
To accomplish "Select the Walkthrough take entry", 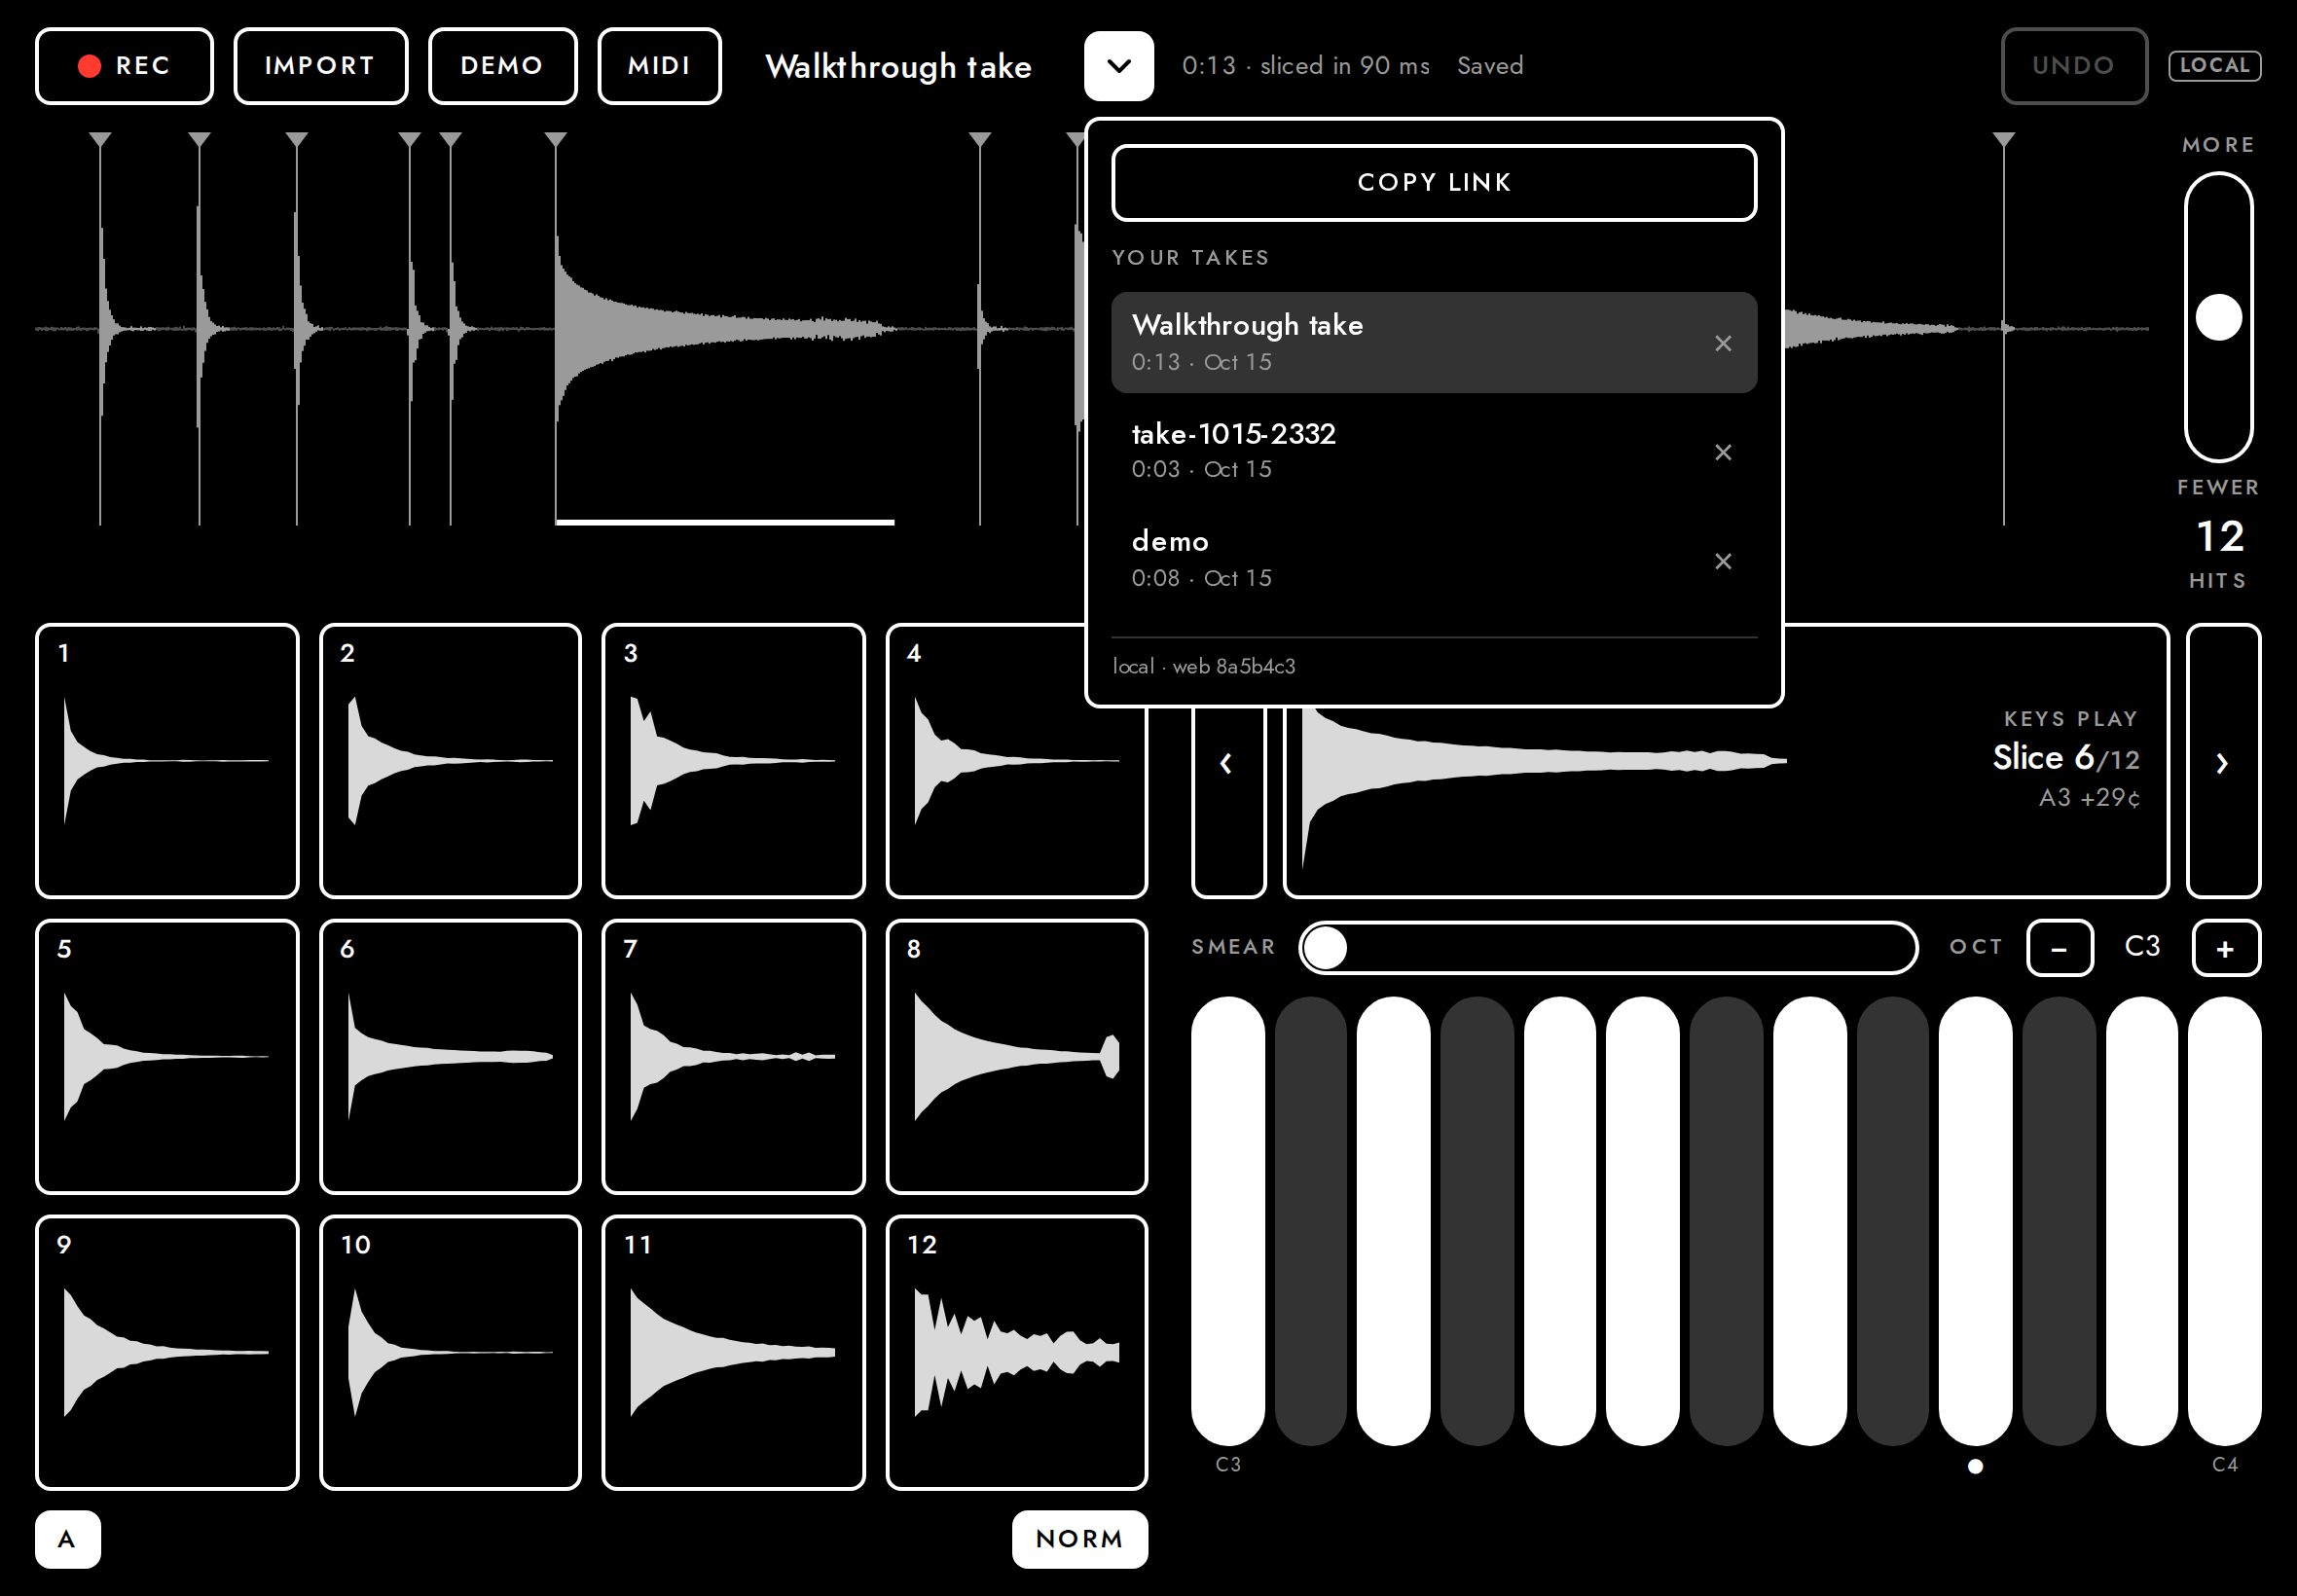I will (x=1434, y=342).
